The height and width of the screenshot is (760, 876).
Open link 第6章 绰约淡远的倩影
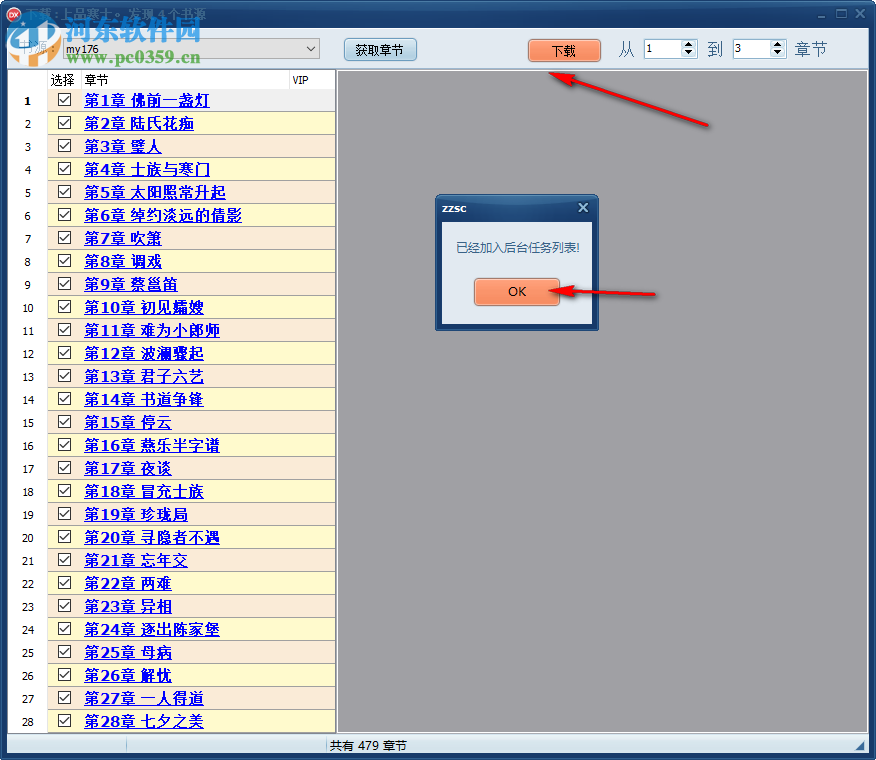coord(163,216)
